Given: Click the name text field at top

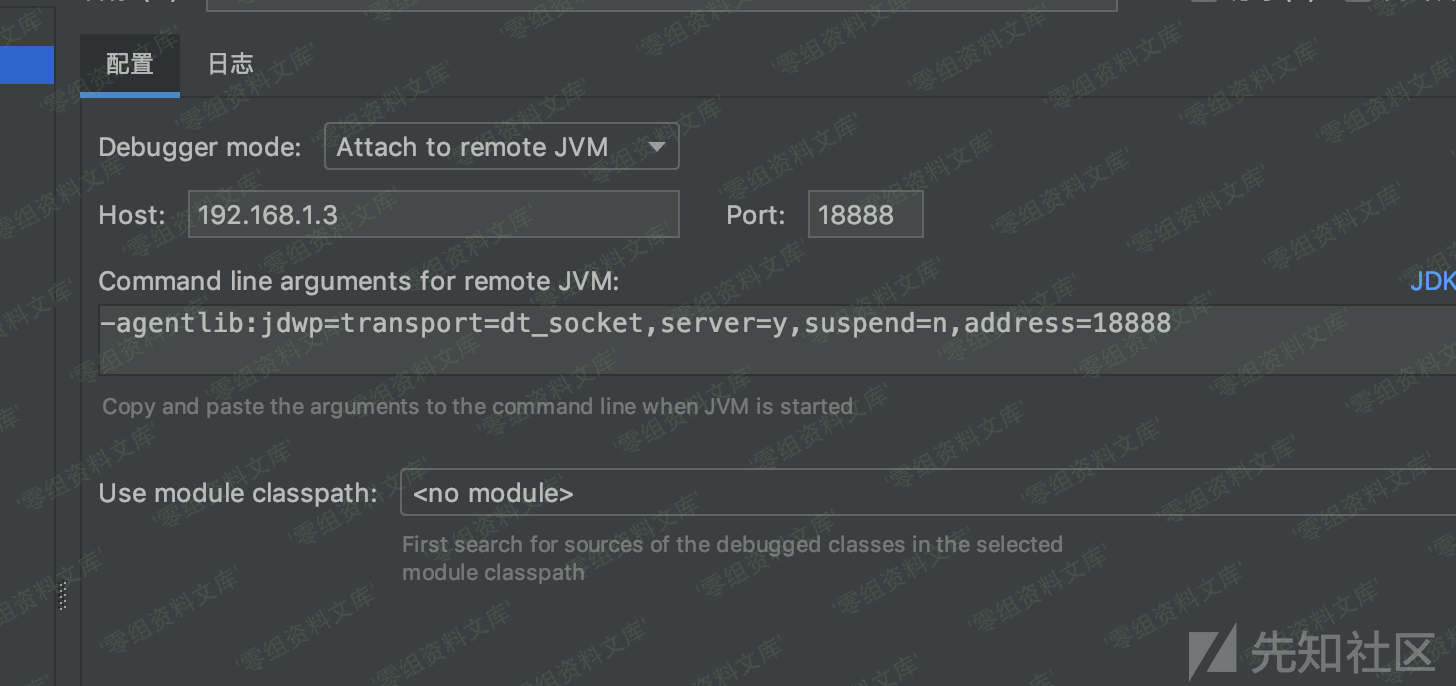Looking at the screenshot, I should click(660, 4).
